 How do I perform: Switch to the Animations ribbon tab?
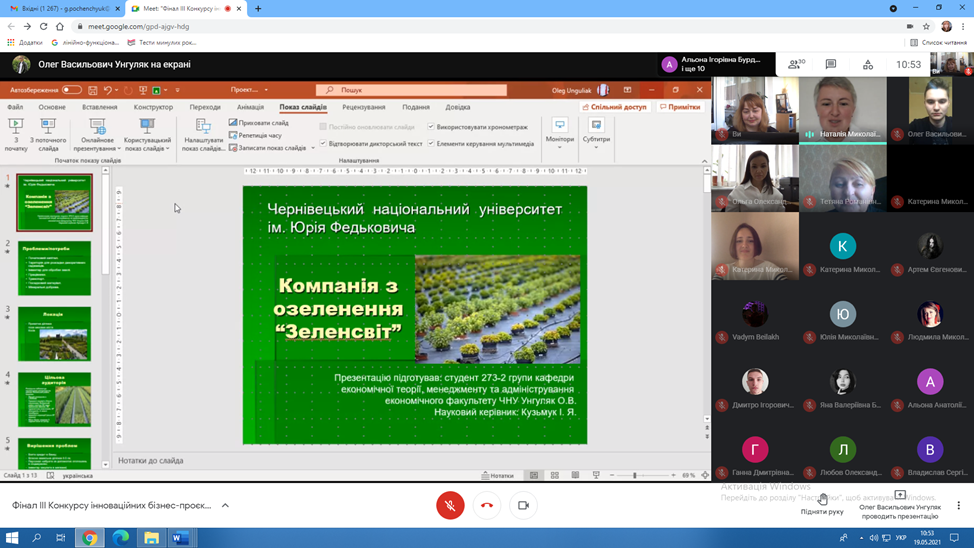tap(250, 107)
